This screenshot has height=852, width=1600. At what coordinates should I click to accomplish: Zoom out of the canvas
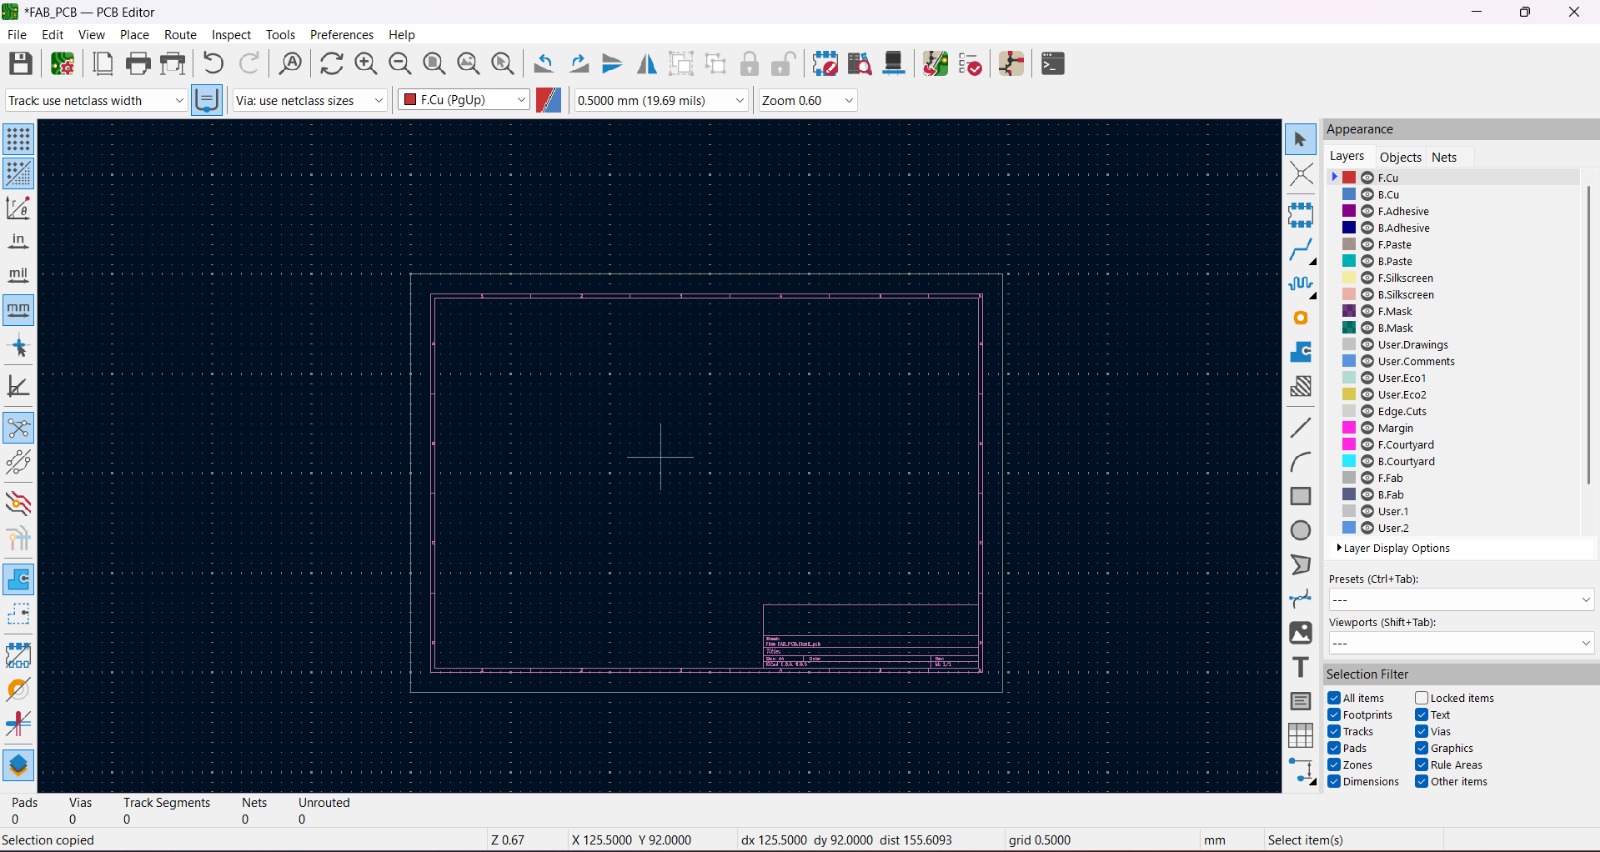(x=400, y=64)
